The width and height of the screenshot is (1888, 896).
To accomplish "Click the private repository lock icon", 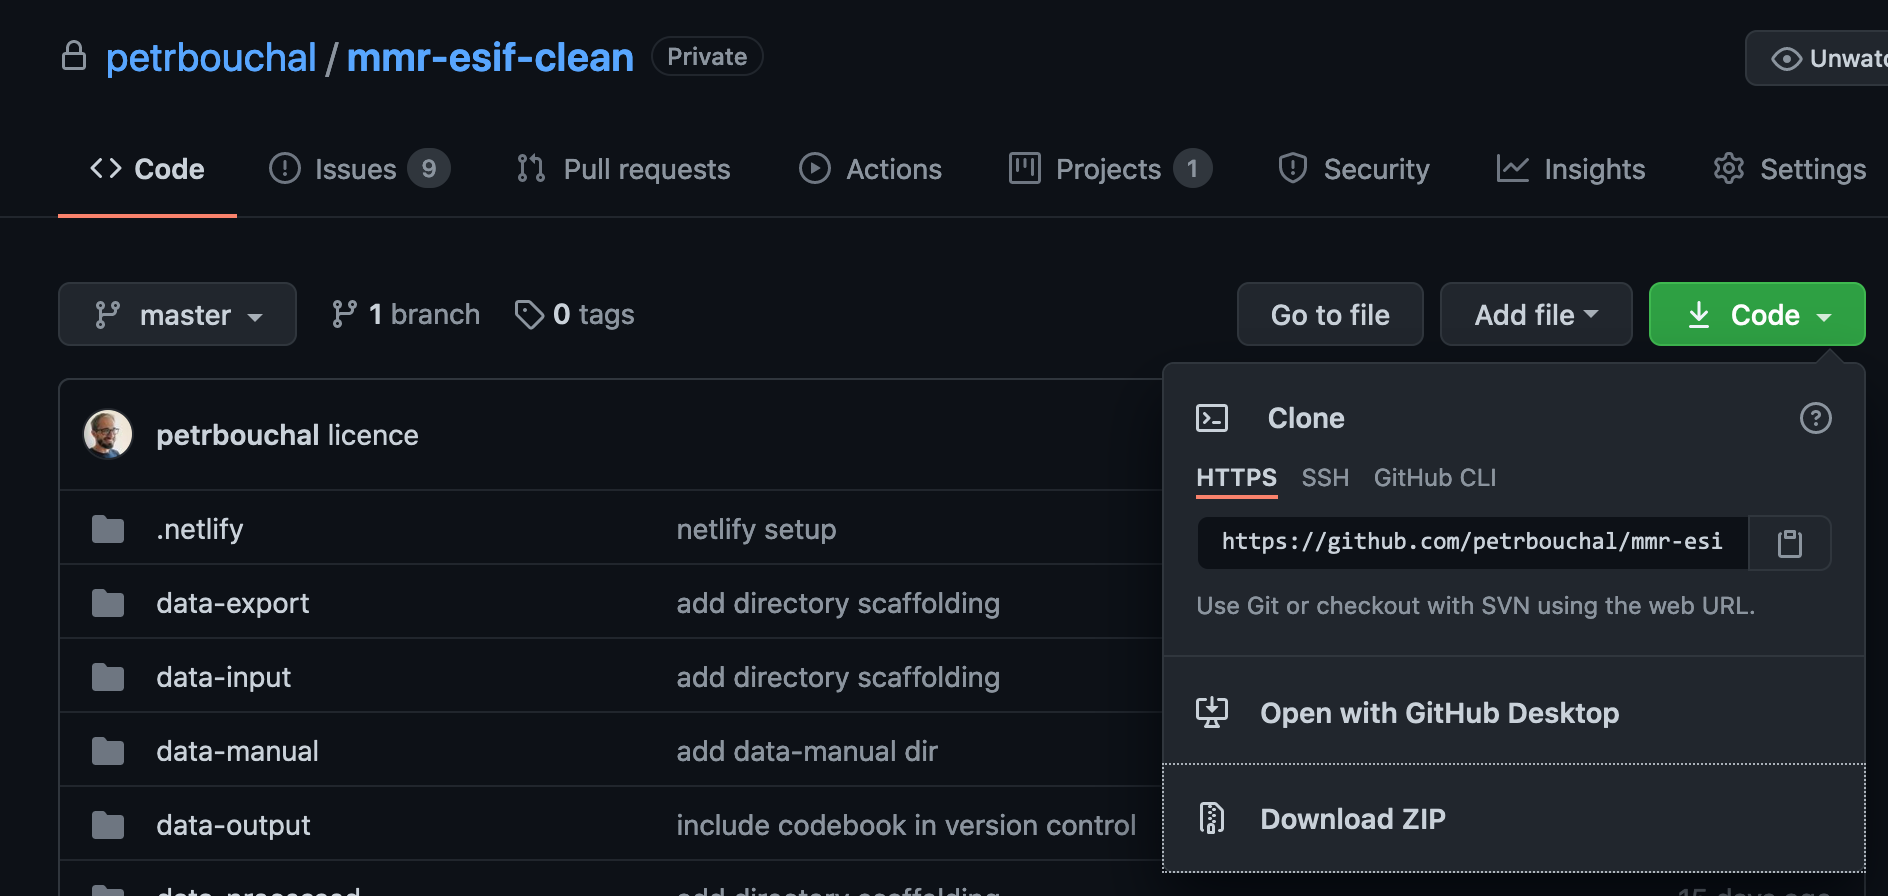I will pyautogui.click(x=74, y=56).
